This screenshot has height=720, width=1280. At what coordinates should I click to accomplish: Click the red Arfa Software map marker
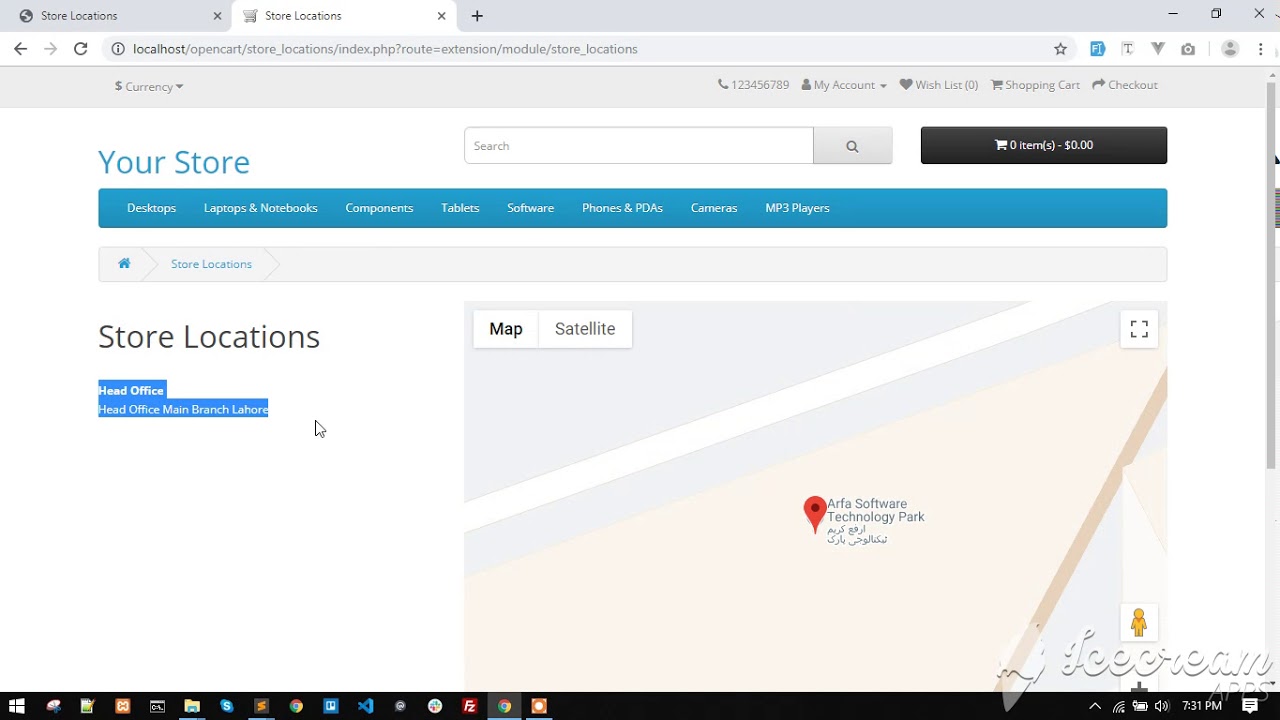[x=815, y=514]
